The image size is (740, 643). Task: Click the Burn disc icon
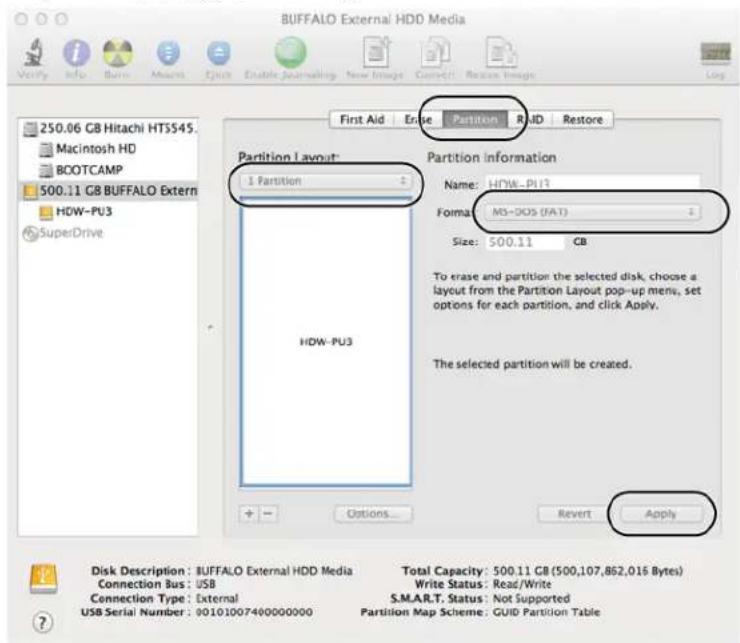(118, 53)
